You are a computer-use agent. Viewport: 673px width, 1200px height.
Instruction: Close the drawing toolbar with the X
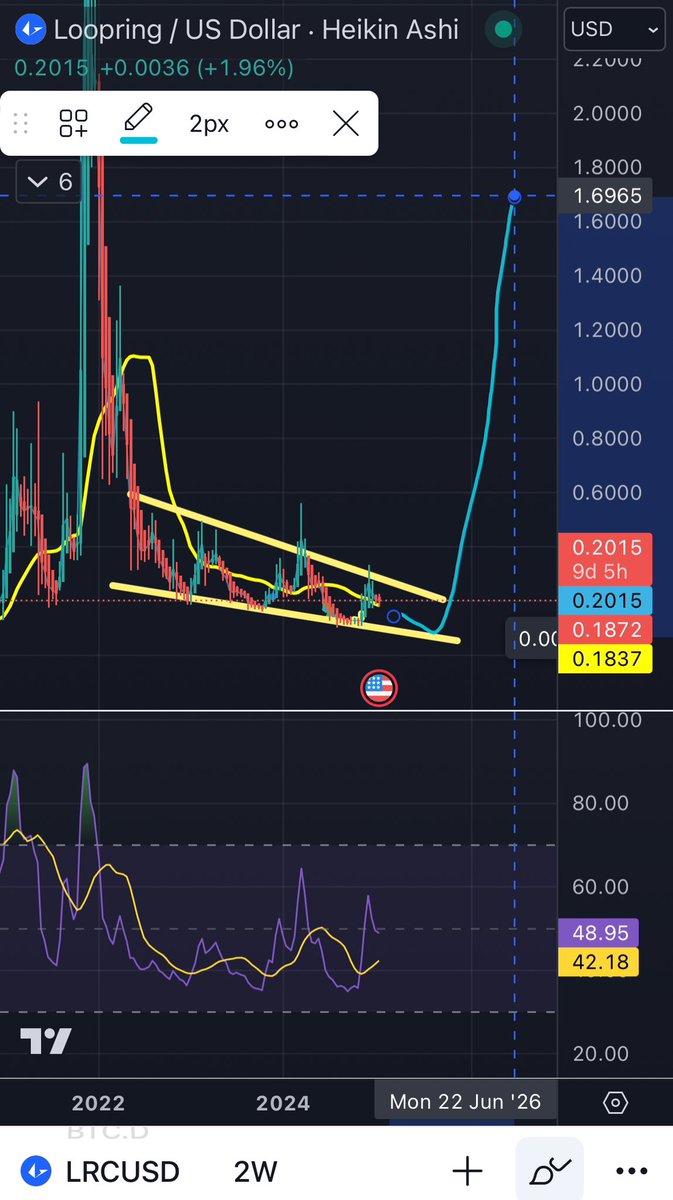tap(345, 124)
